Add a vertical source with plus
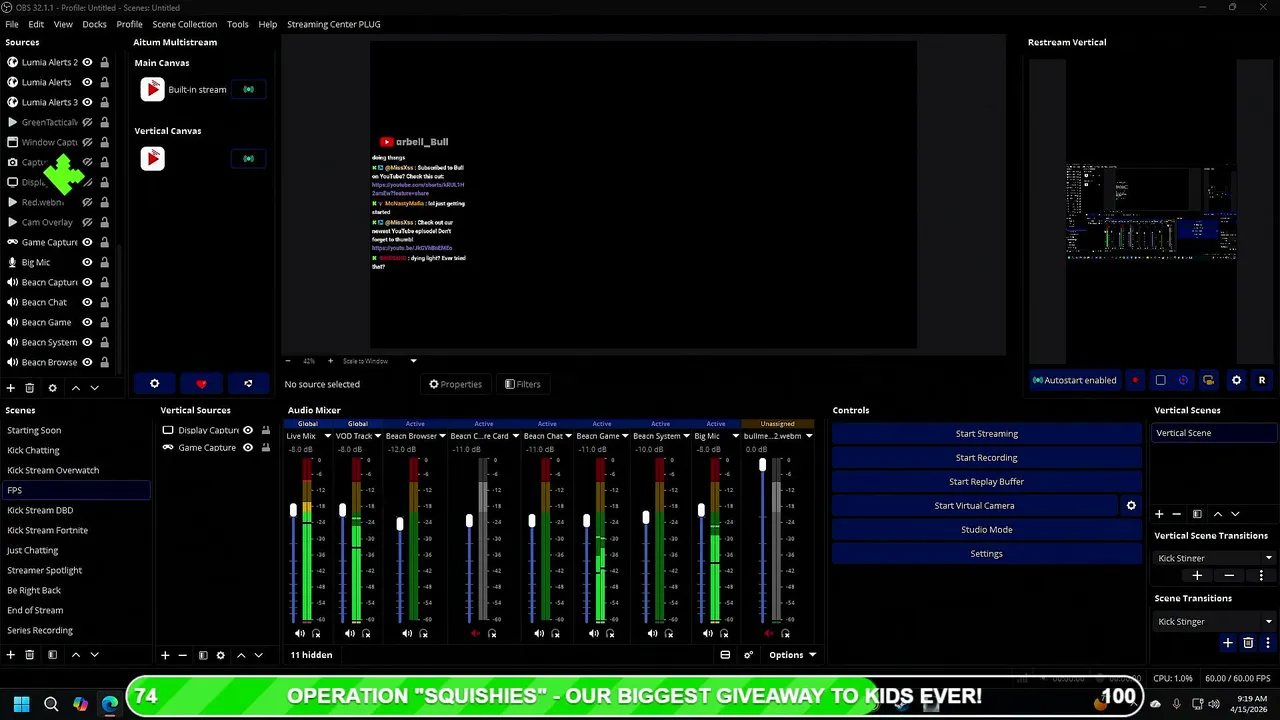This screenshot has width=1280, height=720. point(165,655)
